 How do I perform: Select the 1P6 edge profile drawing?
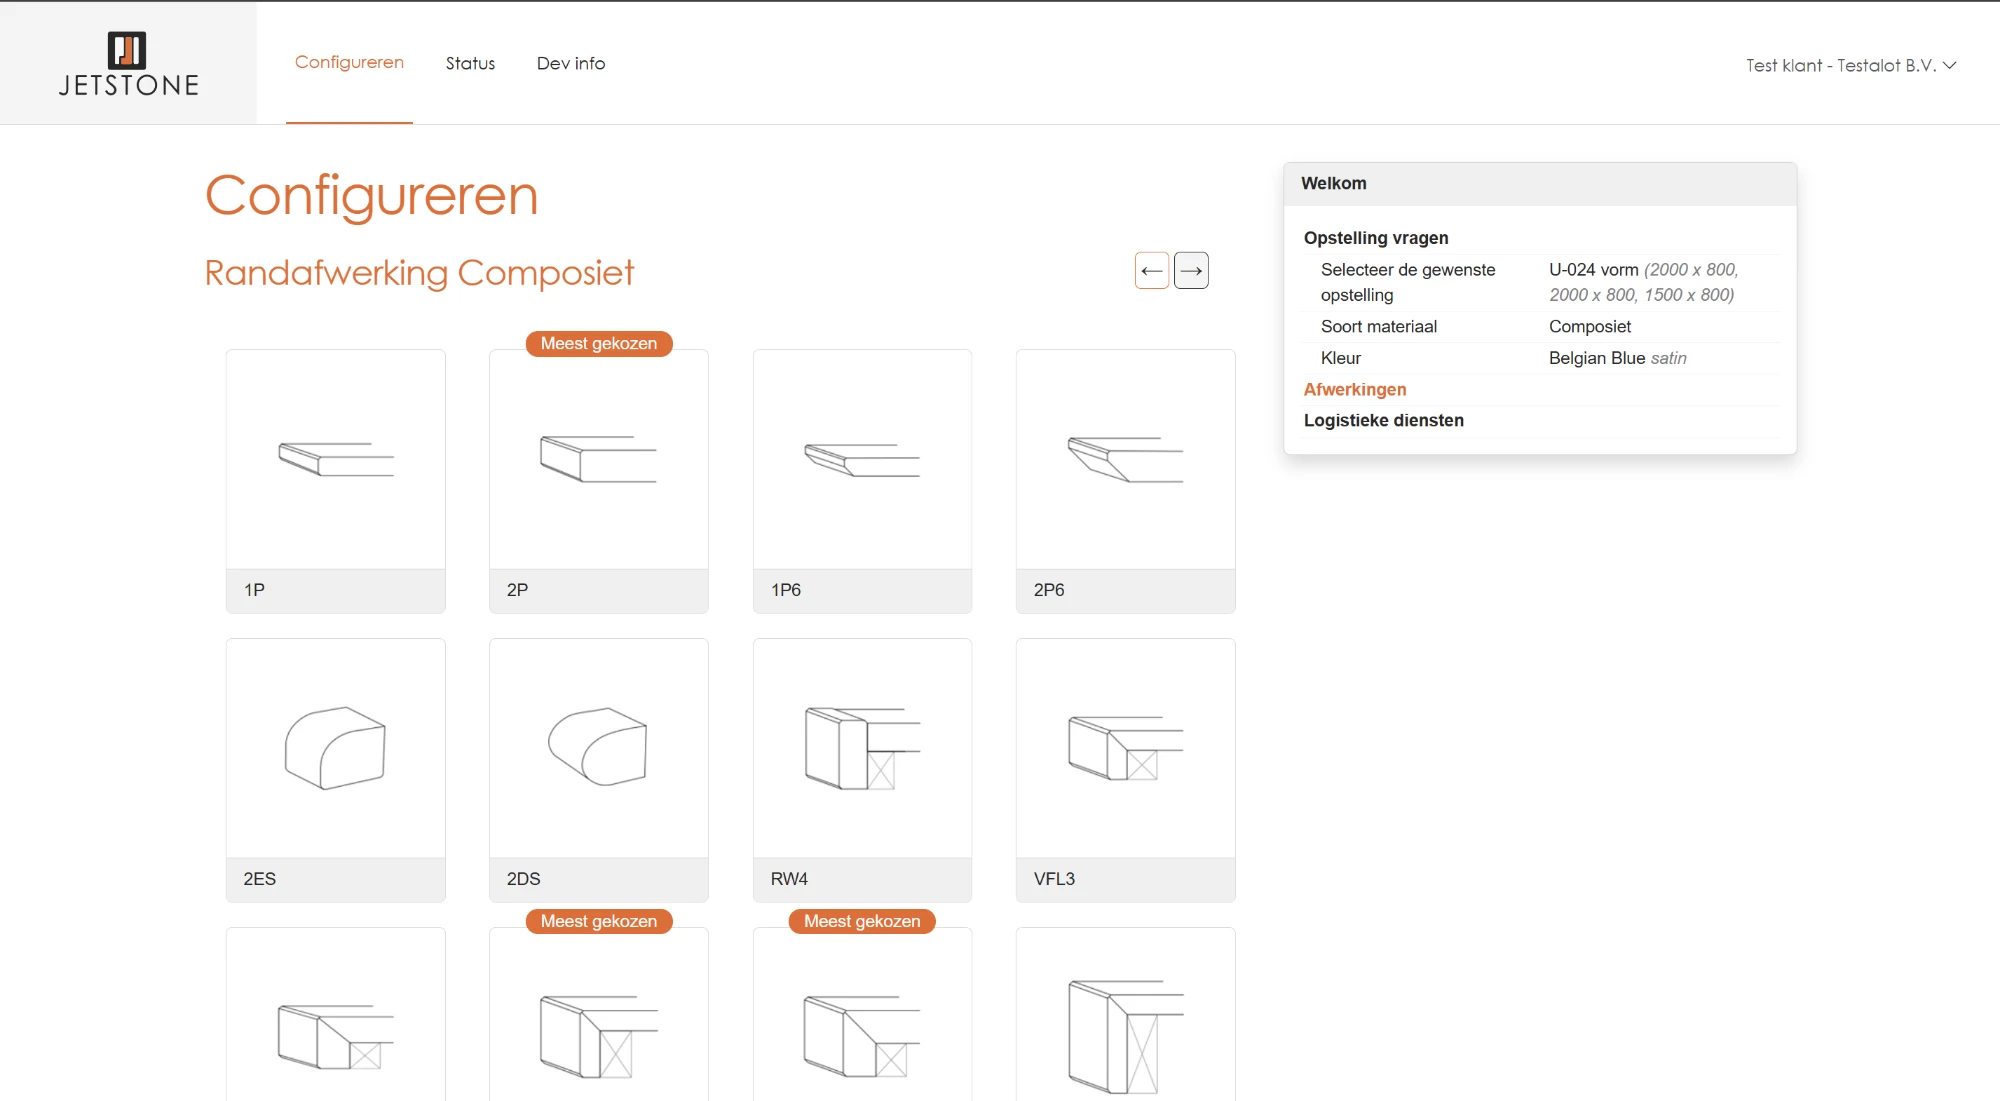point(862,459)
